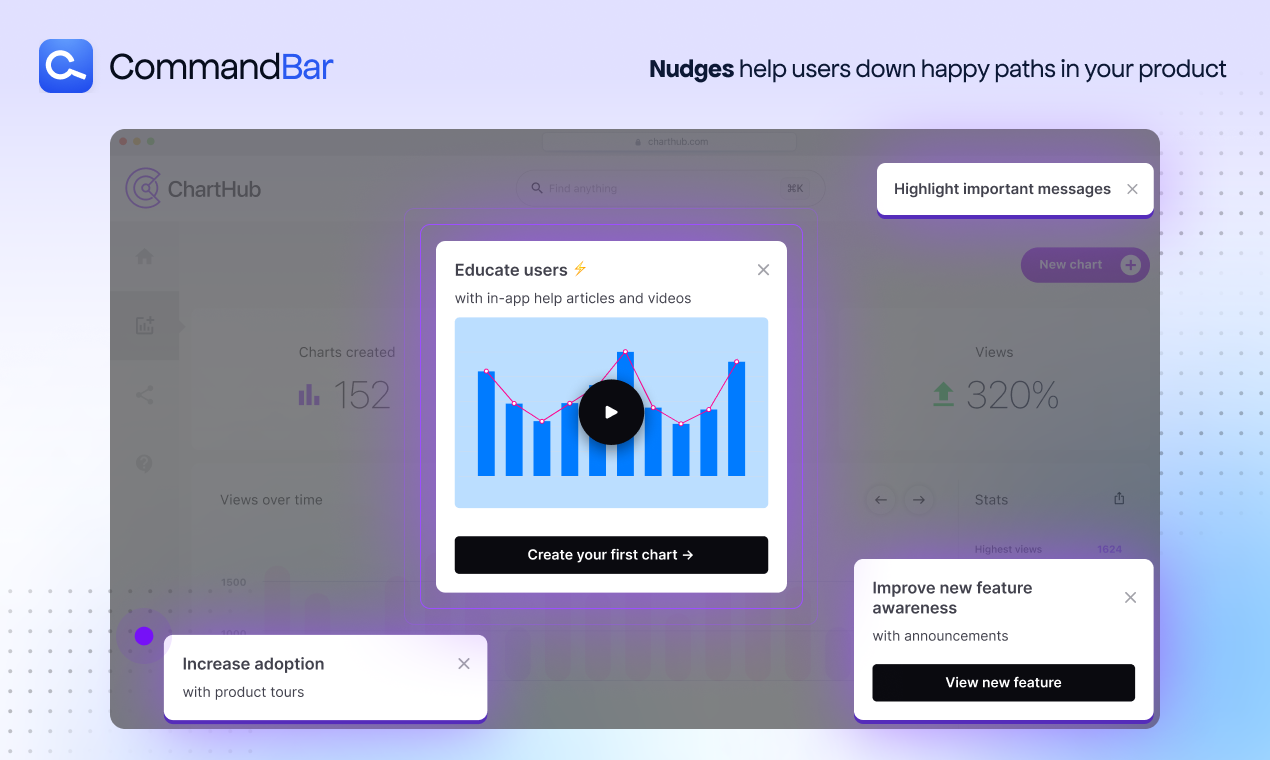Click the Charts created bar chart icon
This screenshot has width=1270, height=760.
309,395
